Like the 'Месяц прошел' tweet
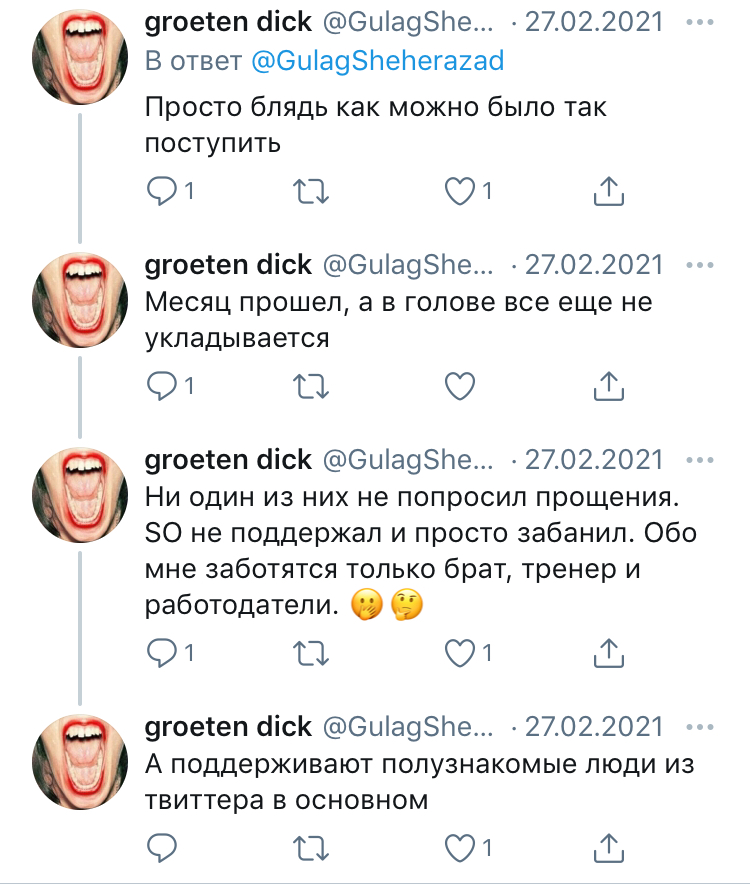 click(x=460, y=384)
